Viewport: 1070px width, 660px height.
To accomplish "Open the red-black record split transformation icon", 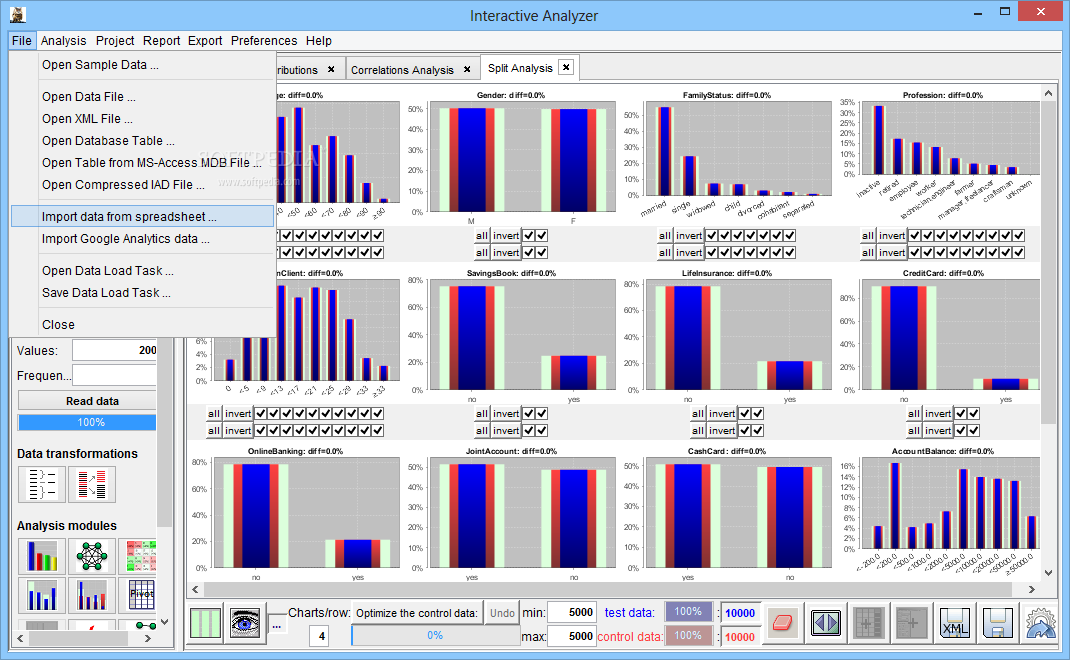I will (91, 485).
